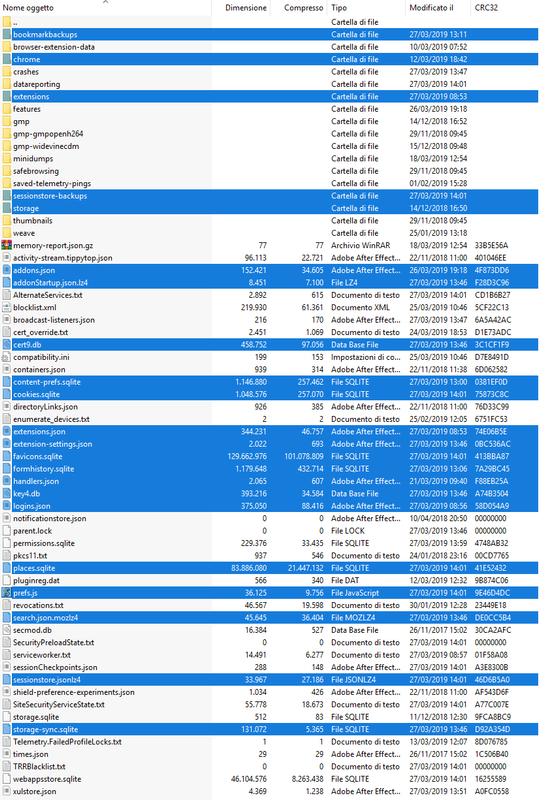Viewport: 539px width, 800px height.
Task: Click the chrome folder icon
Action: coord(6,59)
